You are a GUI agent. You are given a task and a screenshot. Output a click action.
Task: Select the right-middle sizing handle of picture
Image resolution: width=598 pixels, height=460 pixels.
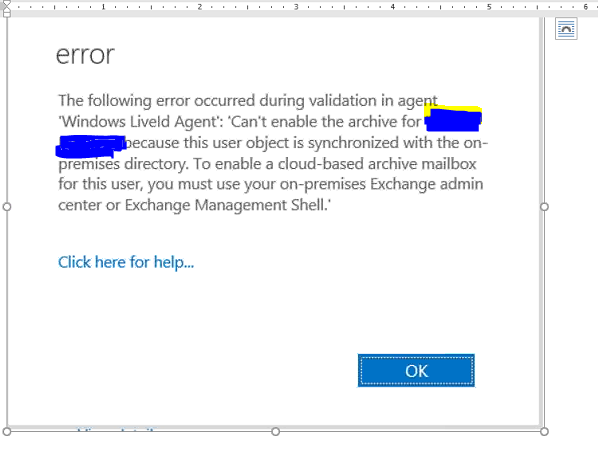pyautogui.click(x=544, y=207)
